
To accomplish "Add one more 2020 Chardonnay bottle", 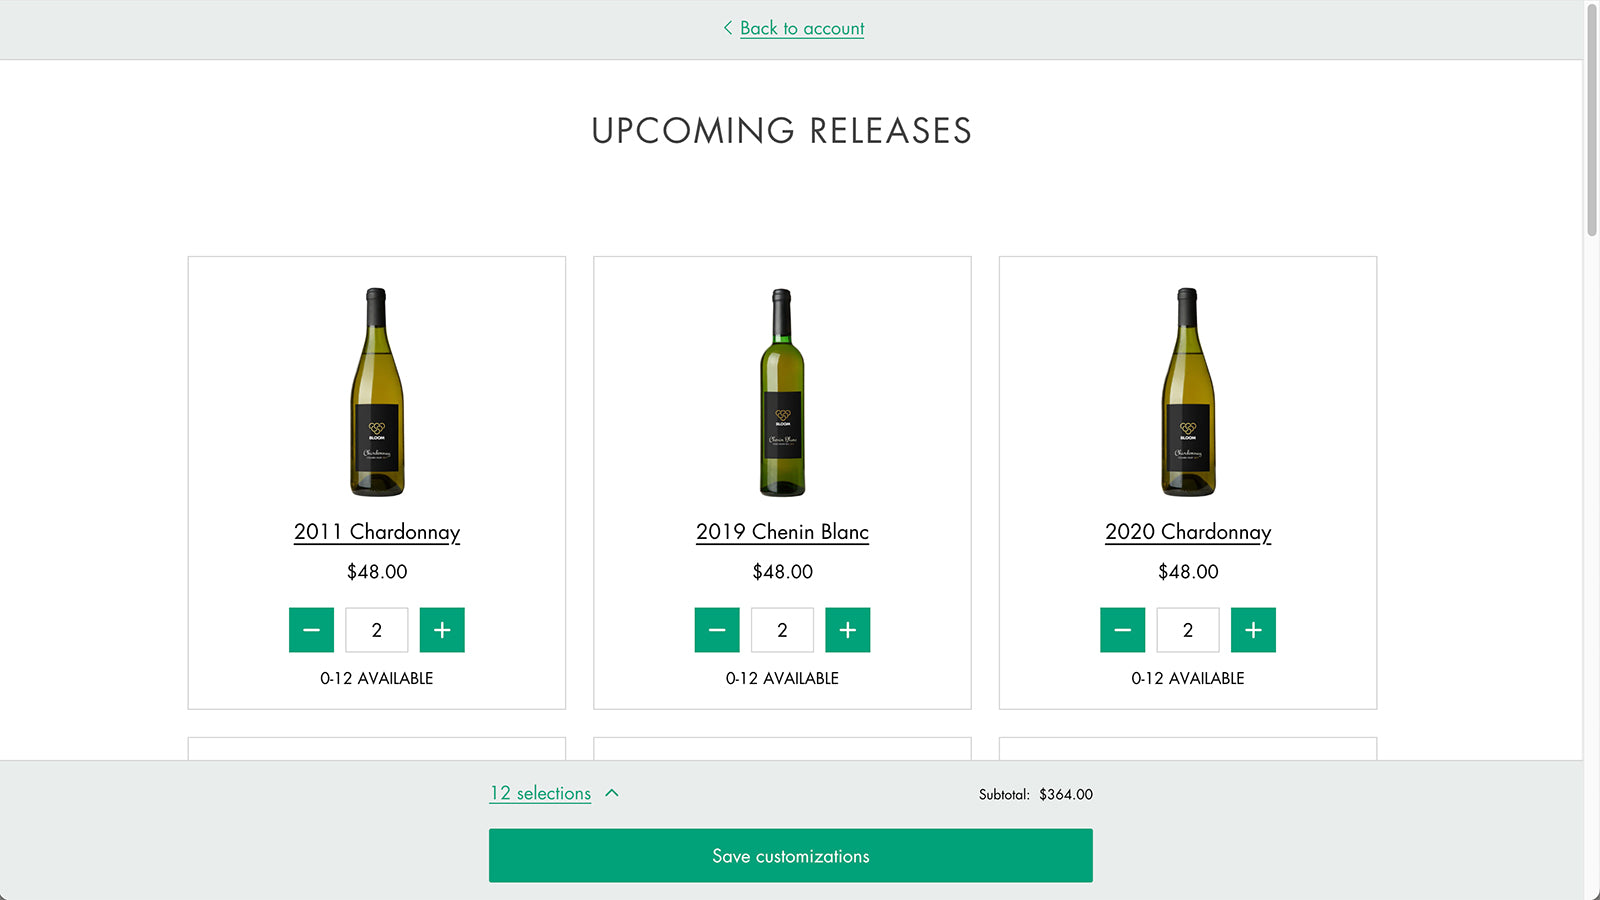I will click(x=1253, y=630).
